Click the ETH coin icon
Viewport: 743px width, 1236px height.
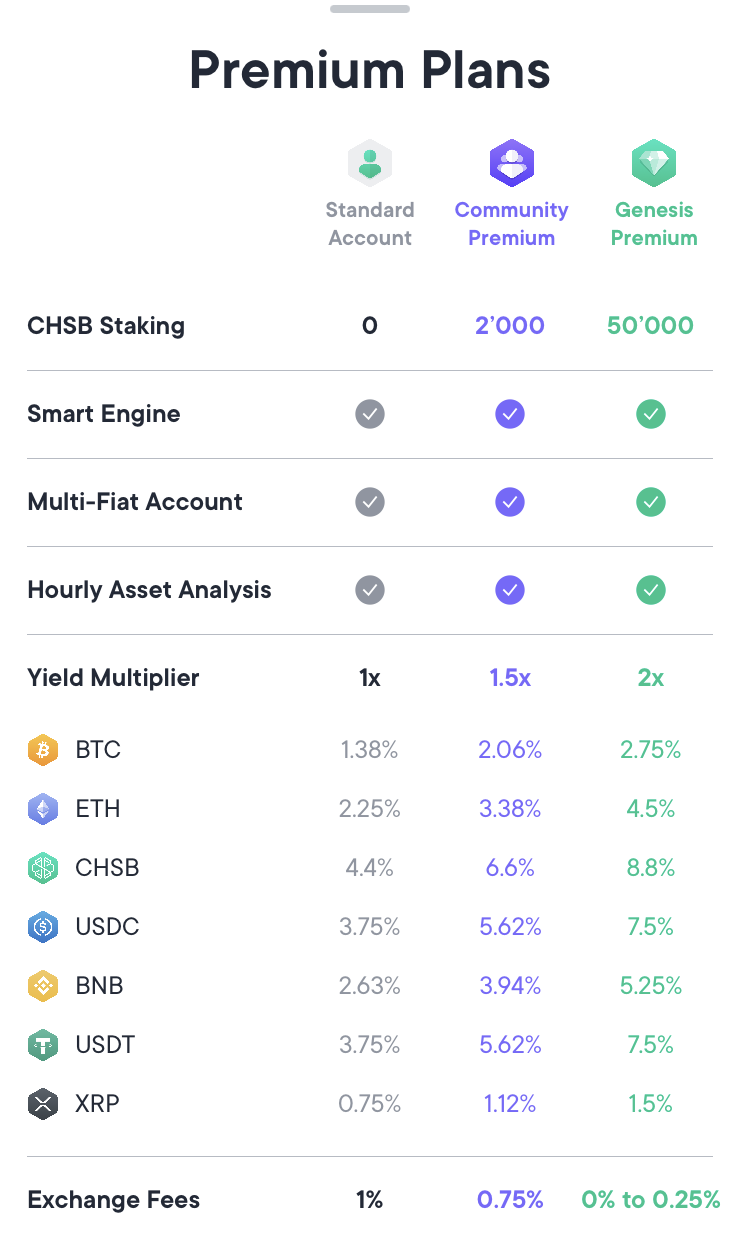pyautogui.click(x=43, y=809)
